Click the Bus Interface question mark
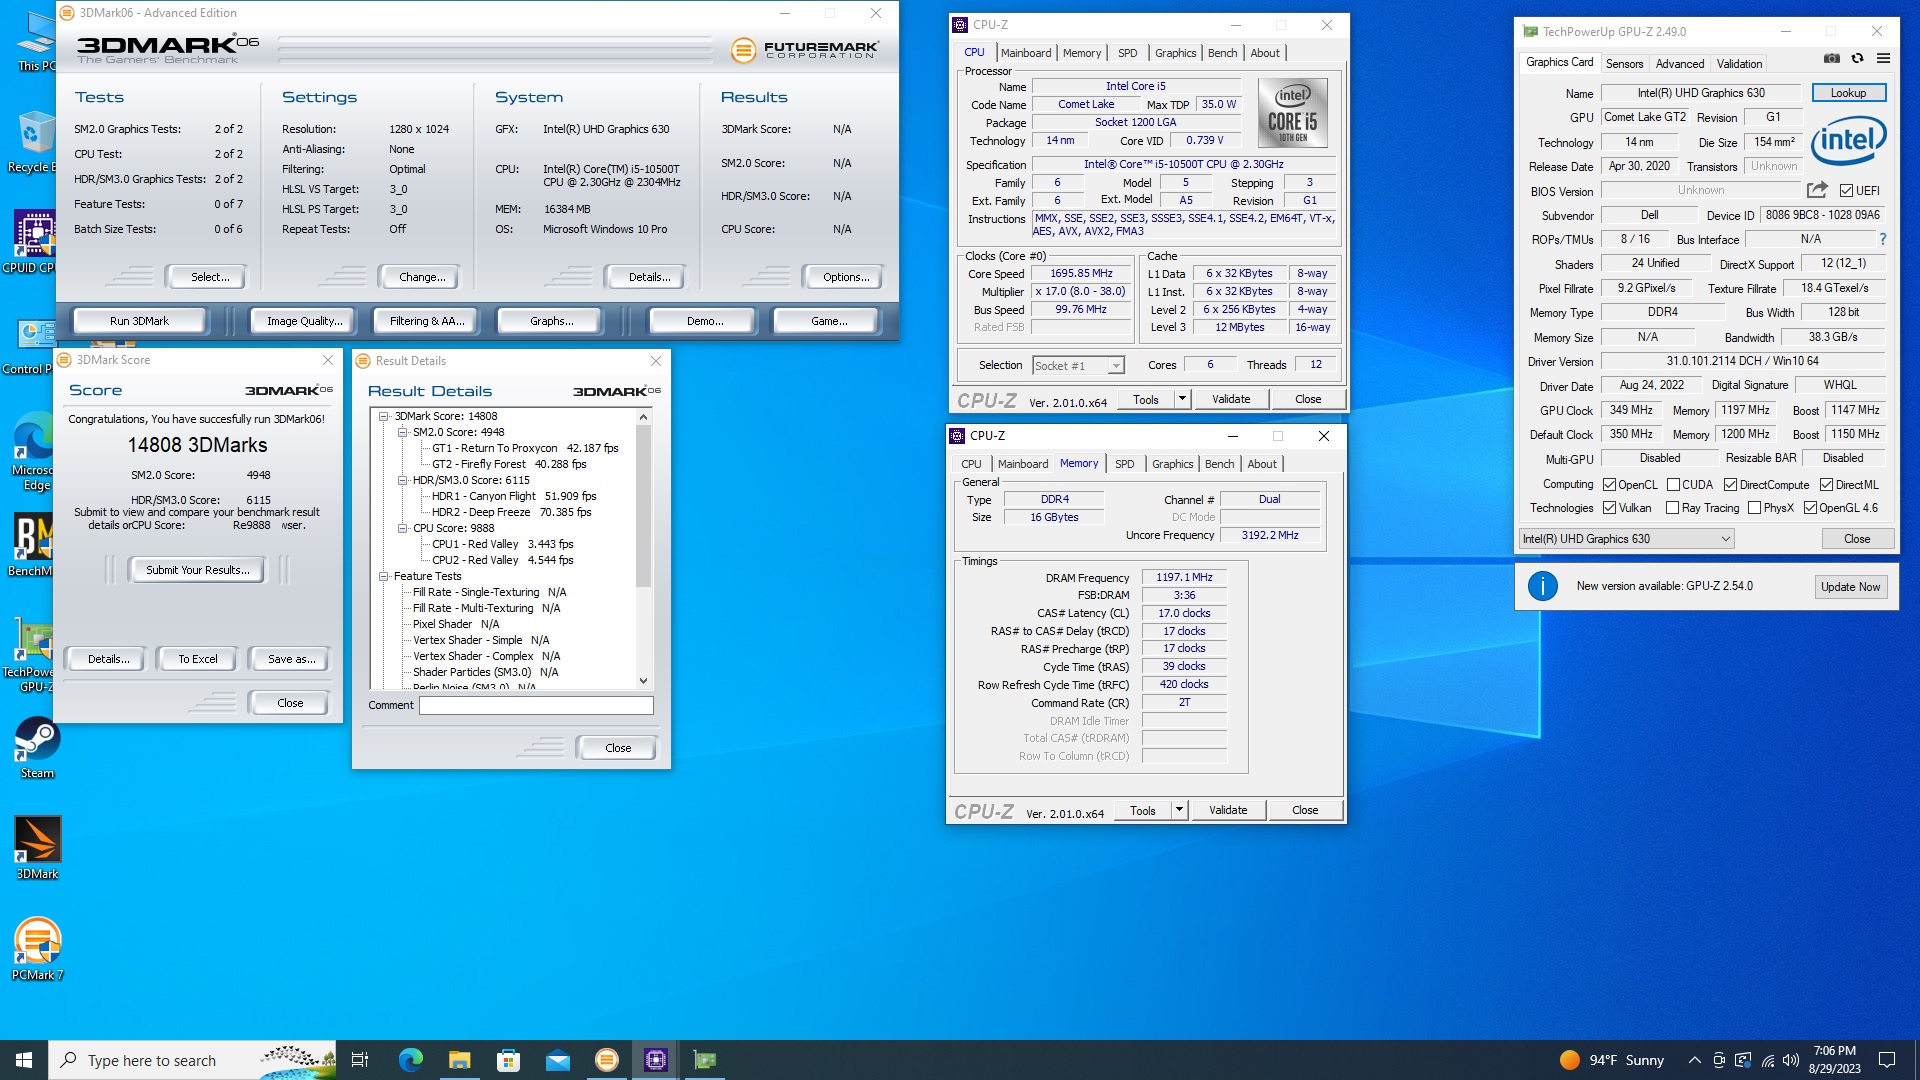Viewport: 1920px width, 1080px height. pyautogui.click(x=1883, y=240)
